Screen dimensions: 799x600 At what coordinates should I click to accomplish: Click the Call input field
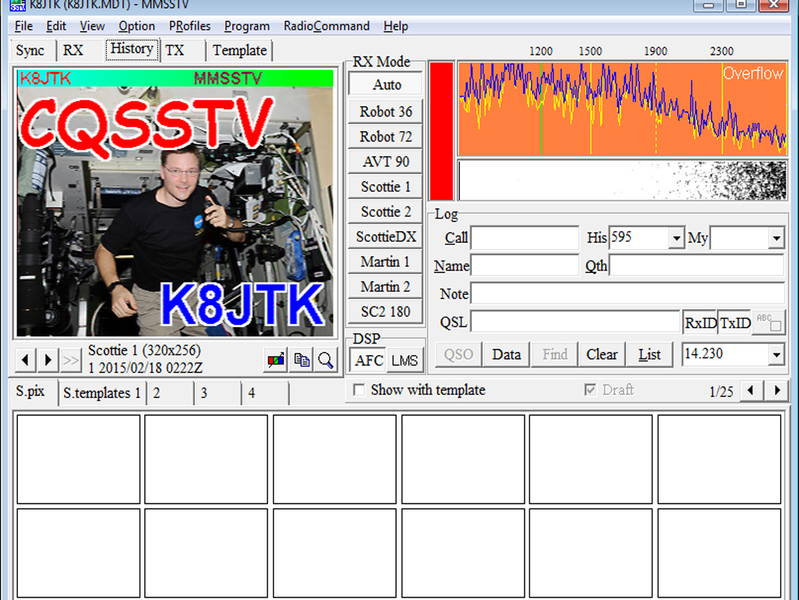[x=524, y=238]
